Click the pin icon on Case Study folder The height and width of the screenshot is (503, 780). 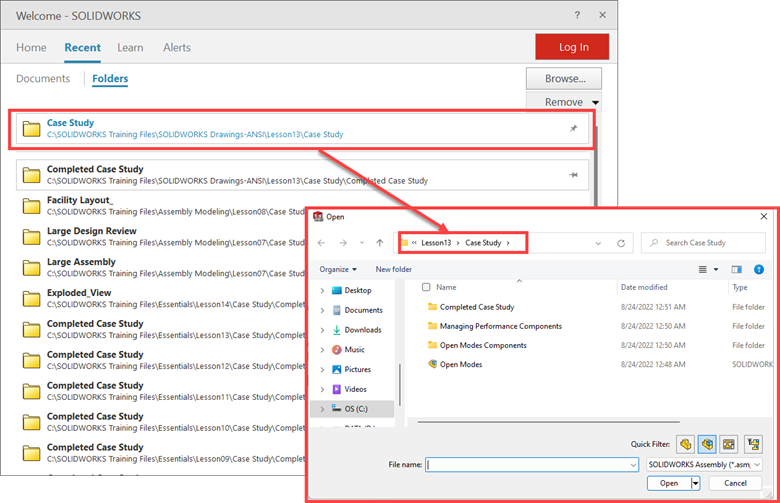tap(573, 128)
